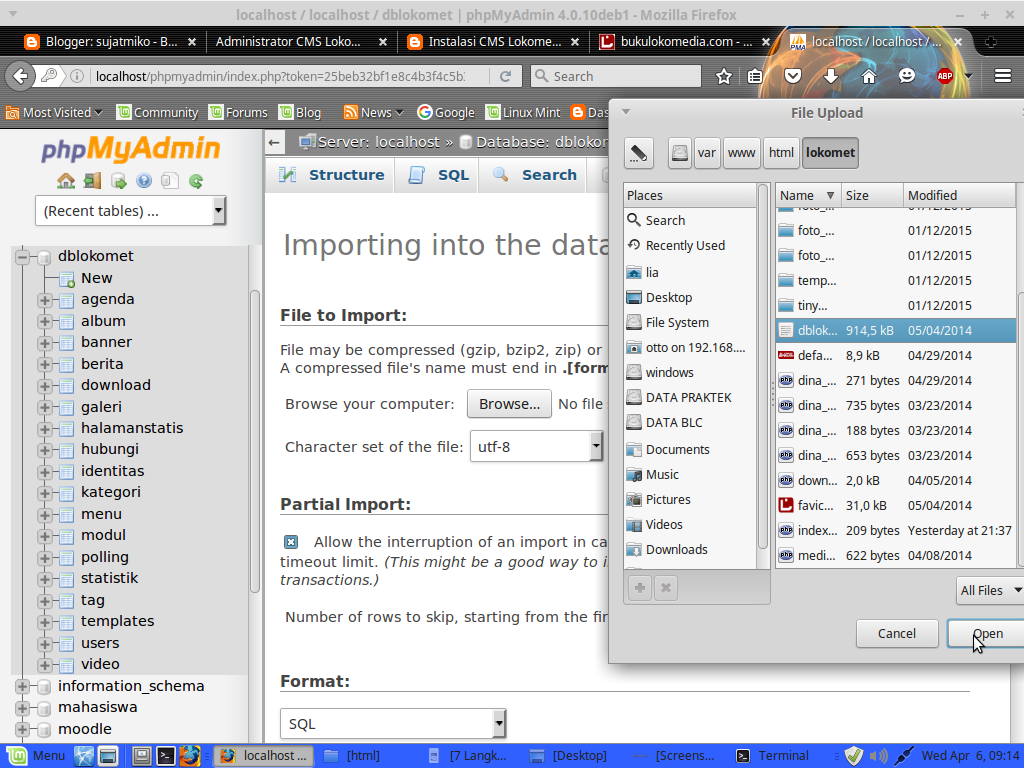Click the security shield tray icon
The width and height of the screenshot is (1024, 768).
[854, 756]
